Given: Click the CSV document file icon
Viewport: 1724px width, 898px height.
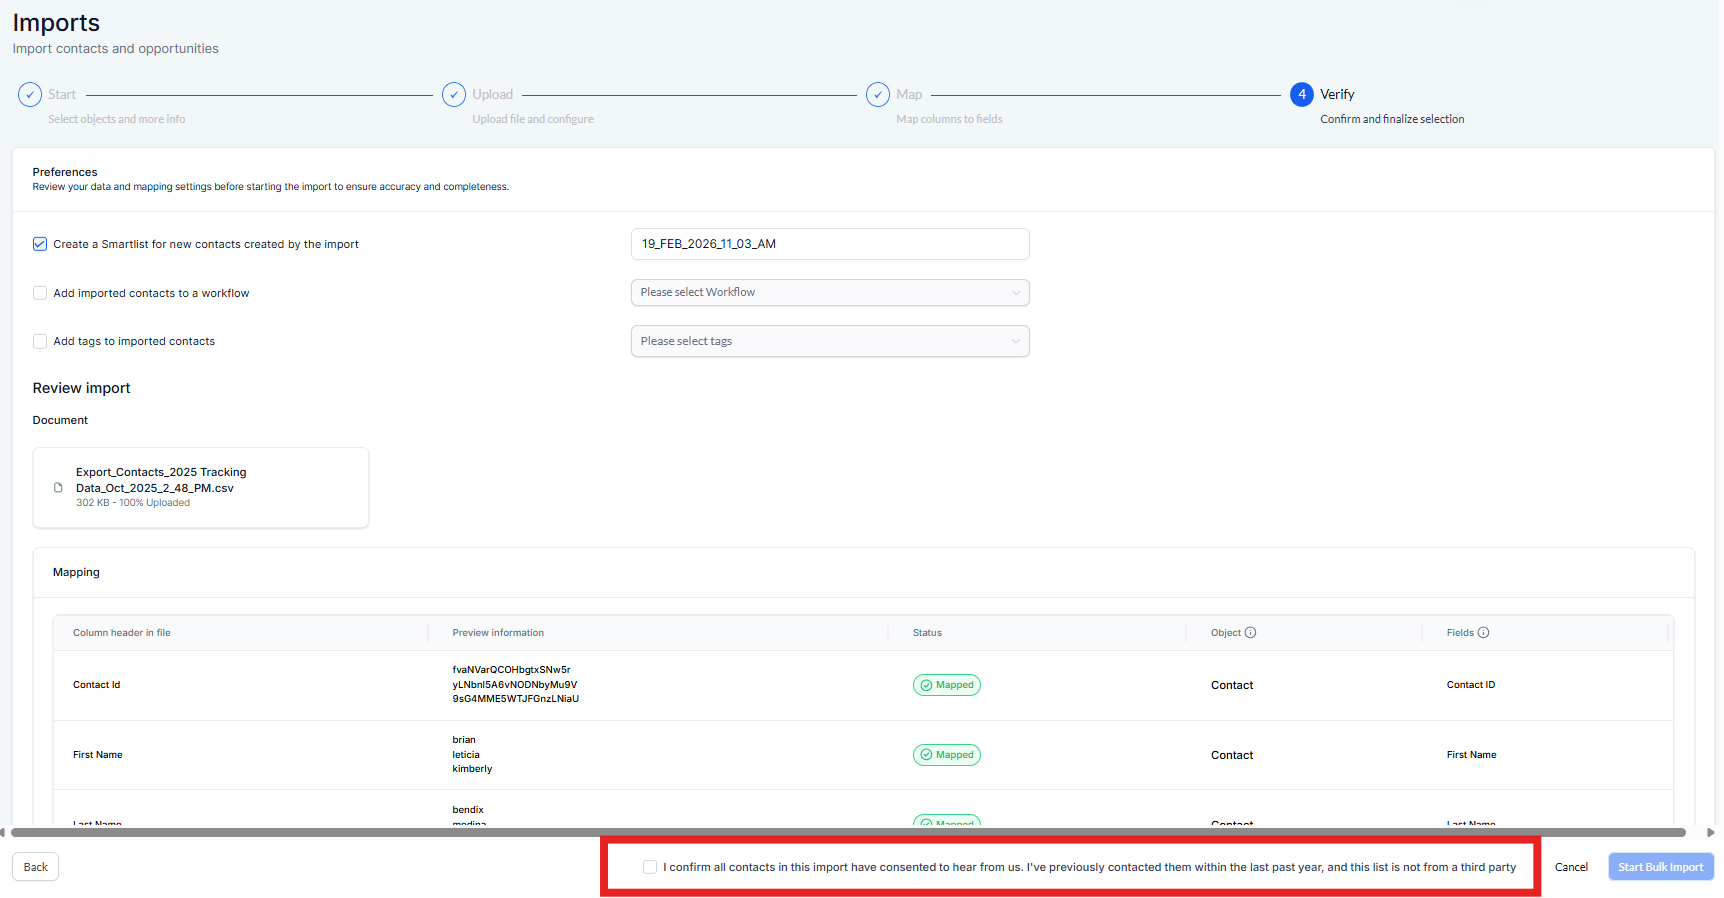Looking at the screenshot, I should 58,488.
